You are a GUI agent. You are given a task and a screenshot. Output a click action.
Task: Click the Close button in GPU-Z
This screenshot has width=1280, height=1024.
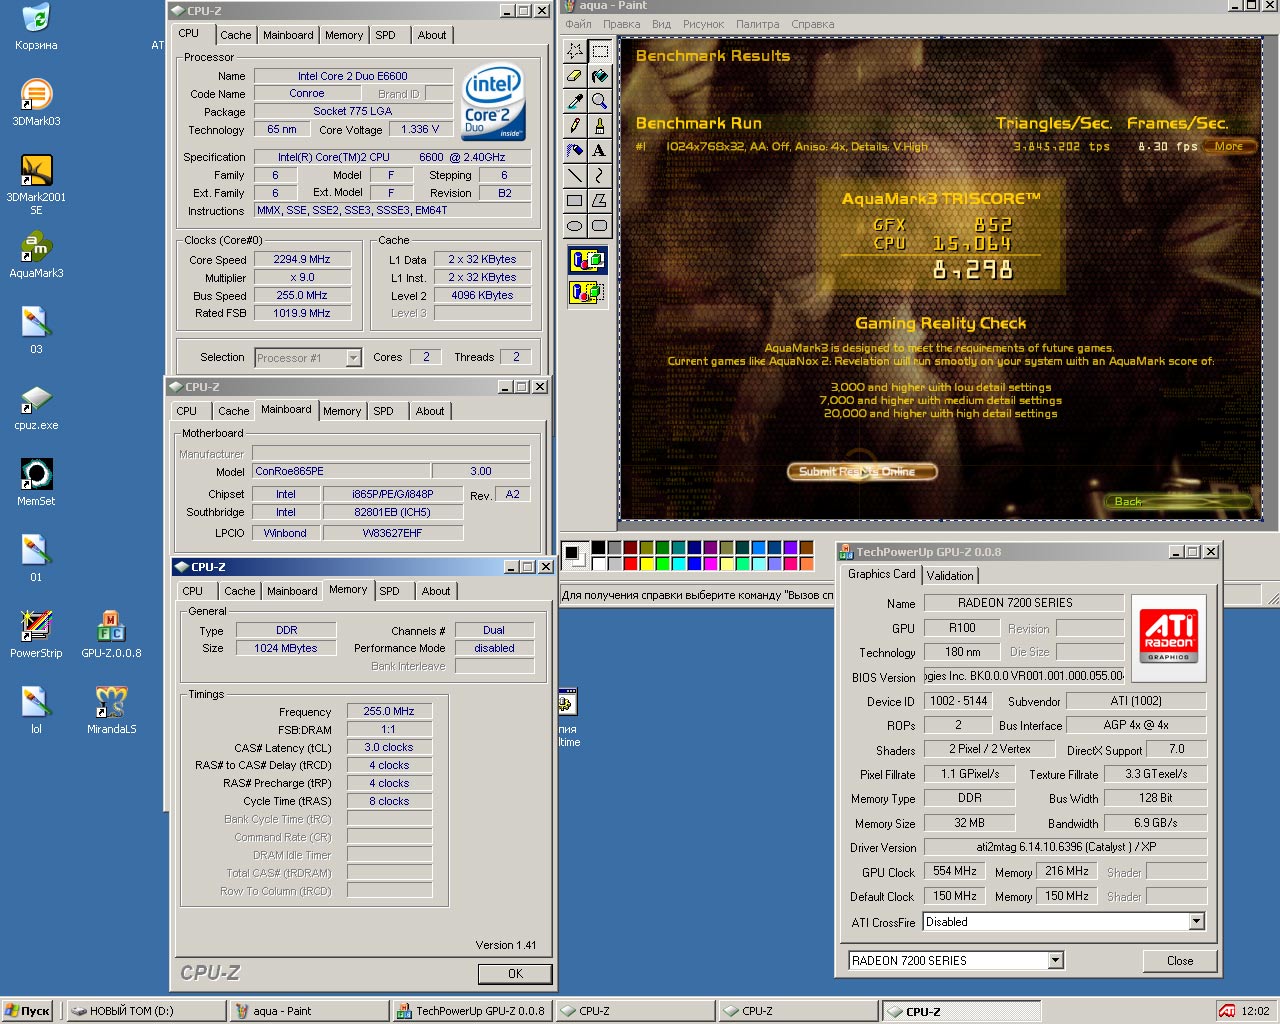point(1180,960)
